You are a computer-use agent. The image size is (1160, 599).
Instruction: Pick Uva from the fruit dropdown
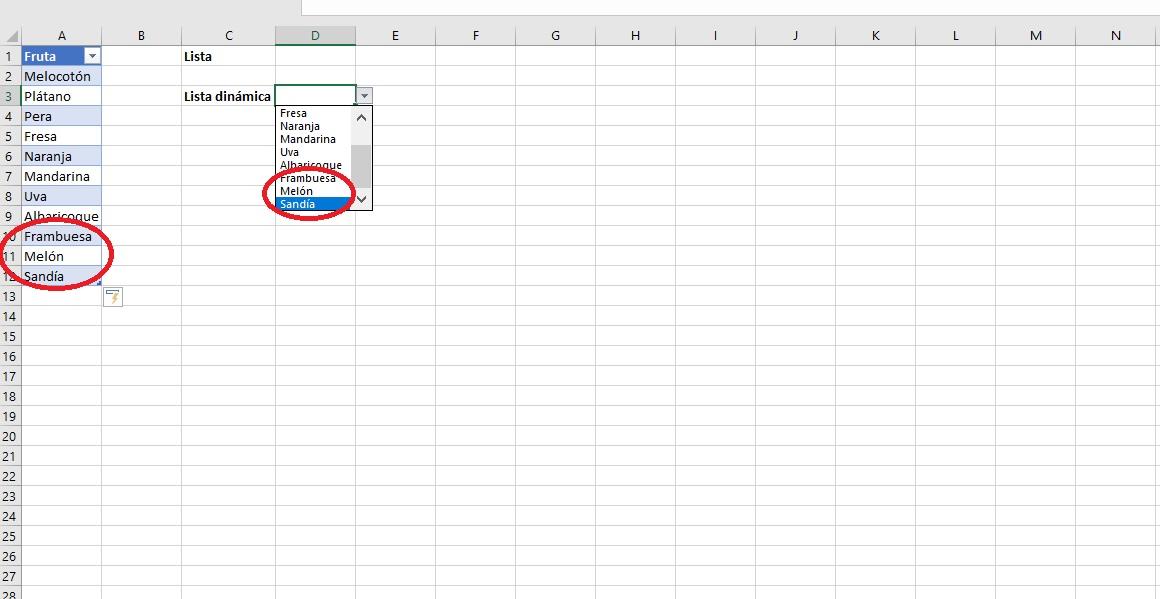288,152
